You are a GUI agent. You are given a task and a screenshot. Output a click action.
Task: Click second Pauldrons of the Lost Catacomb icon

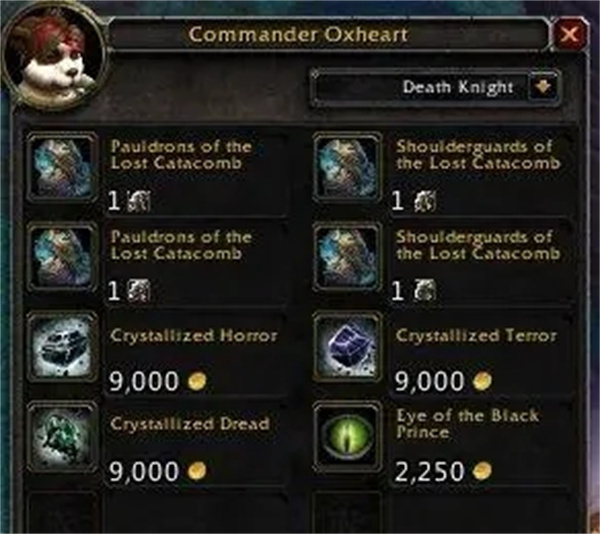(62, 257)
